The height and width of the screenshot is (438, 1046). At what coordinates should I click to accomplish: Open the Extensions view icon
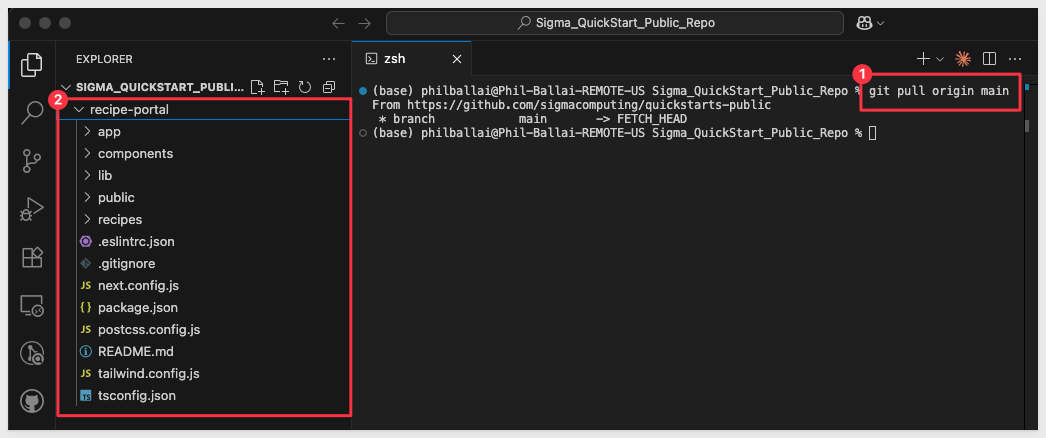[x=32, y=257]
